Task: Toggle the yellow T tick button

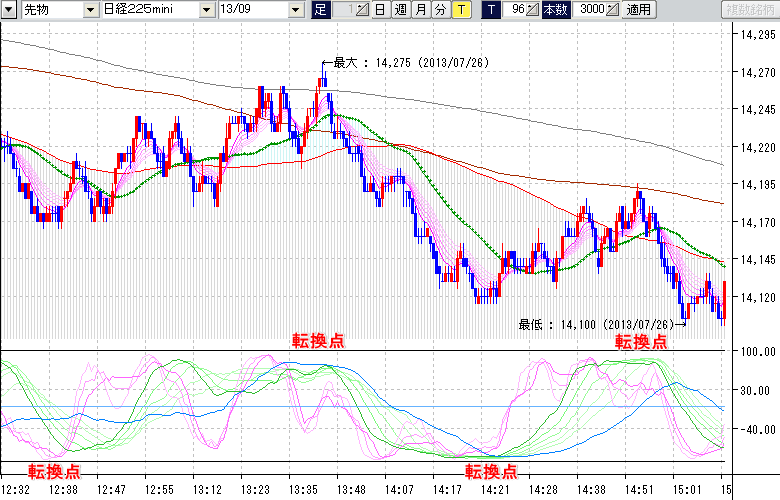Action: [x=460, y=10]
